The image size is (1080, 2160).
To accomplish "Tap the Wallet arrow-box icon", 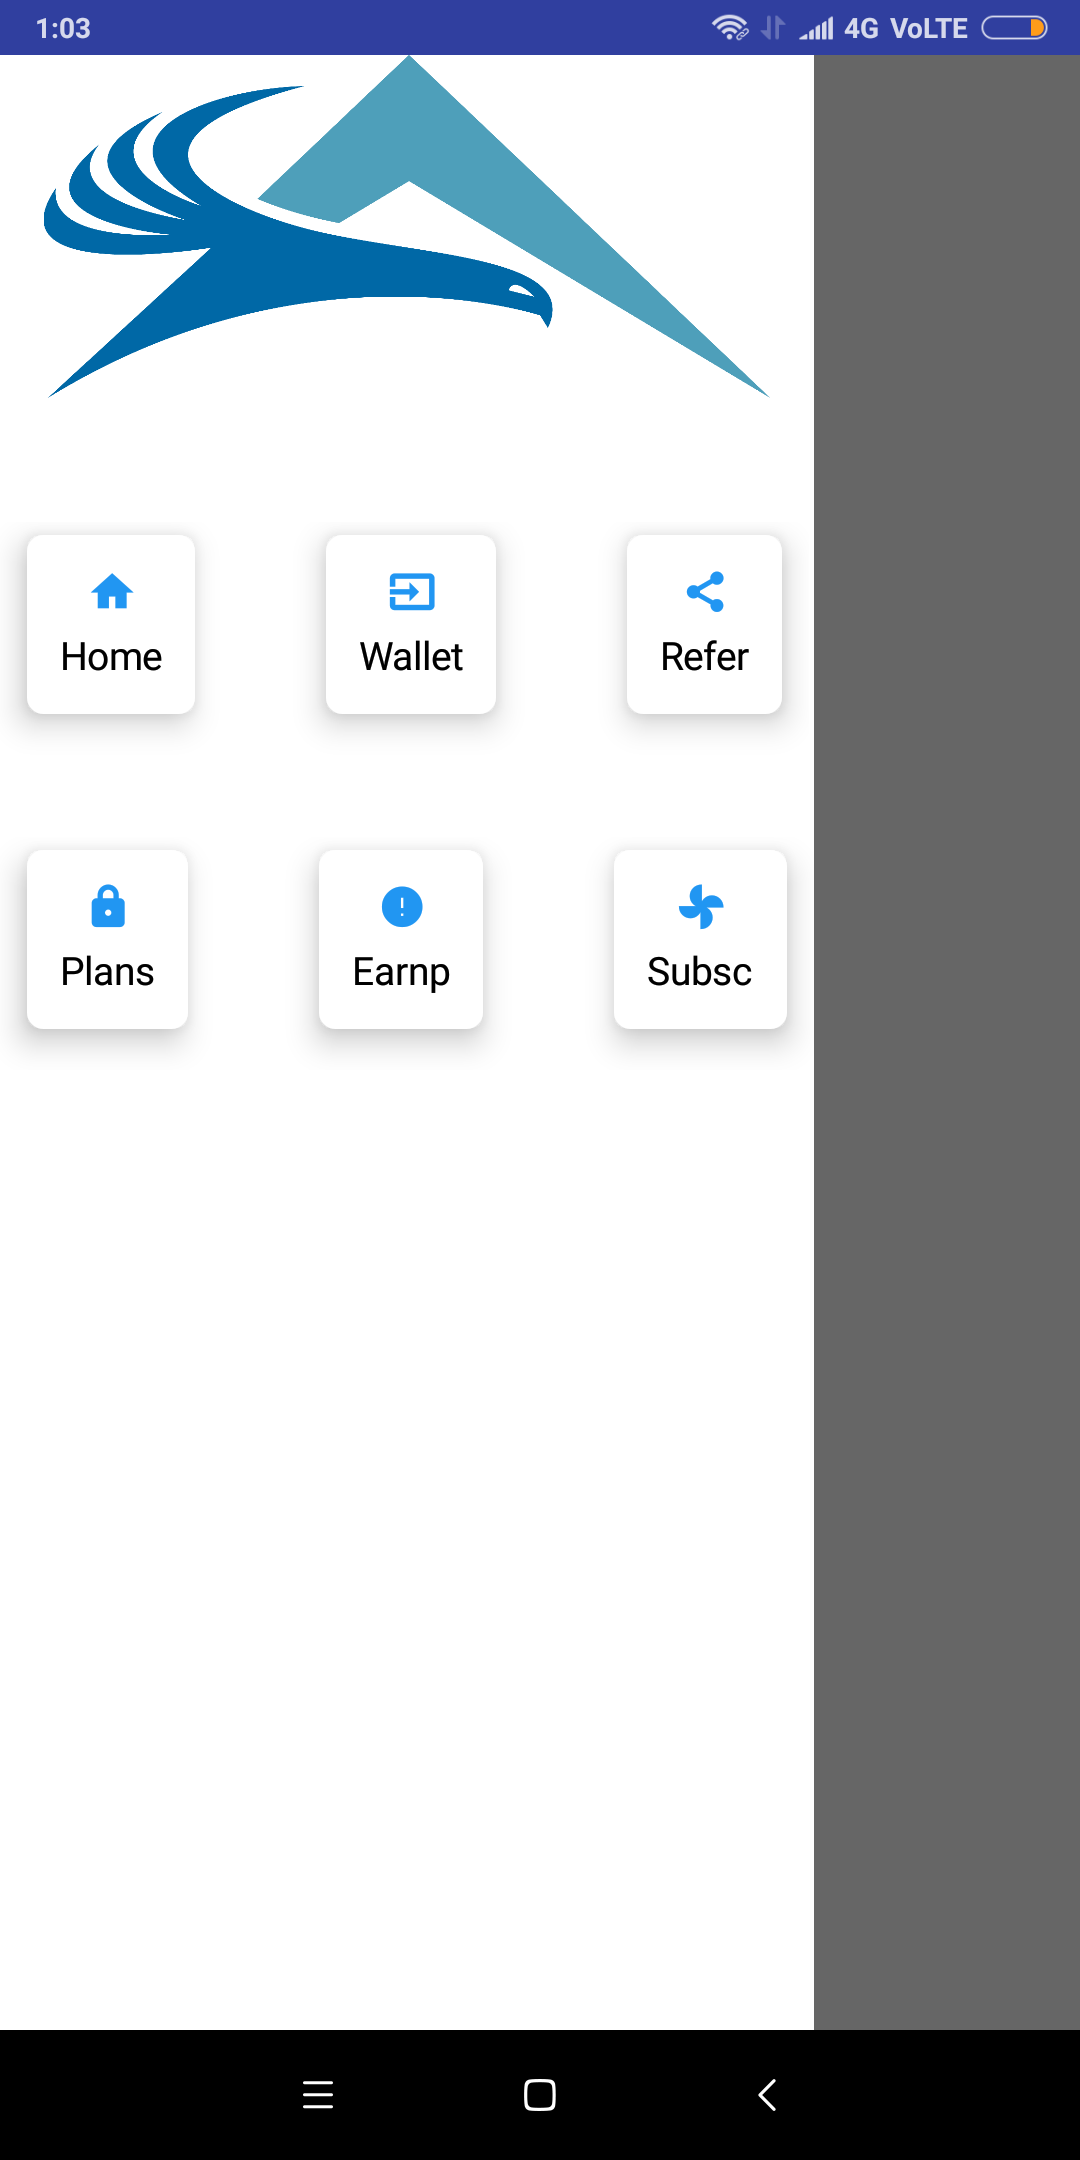I will click(x=411, y=591).
